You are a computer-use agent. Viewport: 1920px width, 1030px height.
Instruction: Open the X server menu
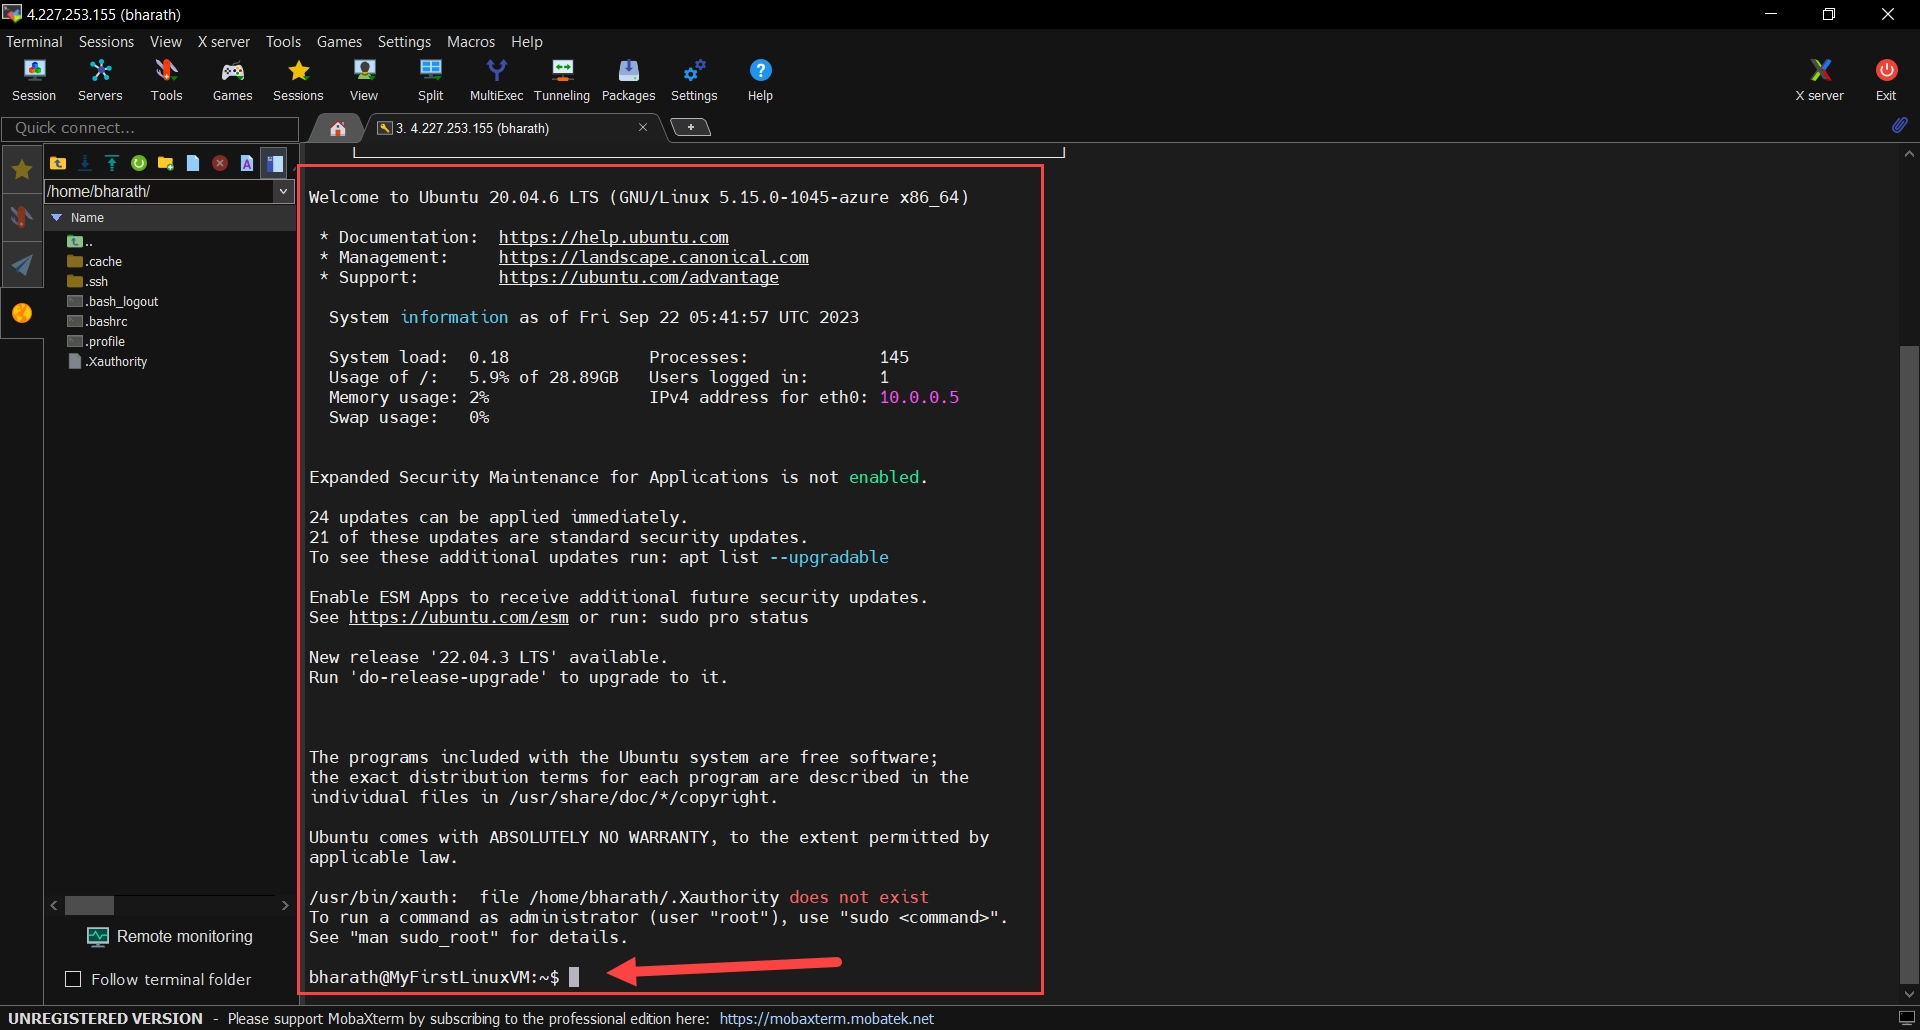[223, 42]
